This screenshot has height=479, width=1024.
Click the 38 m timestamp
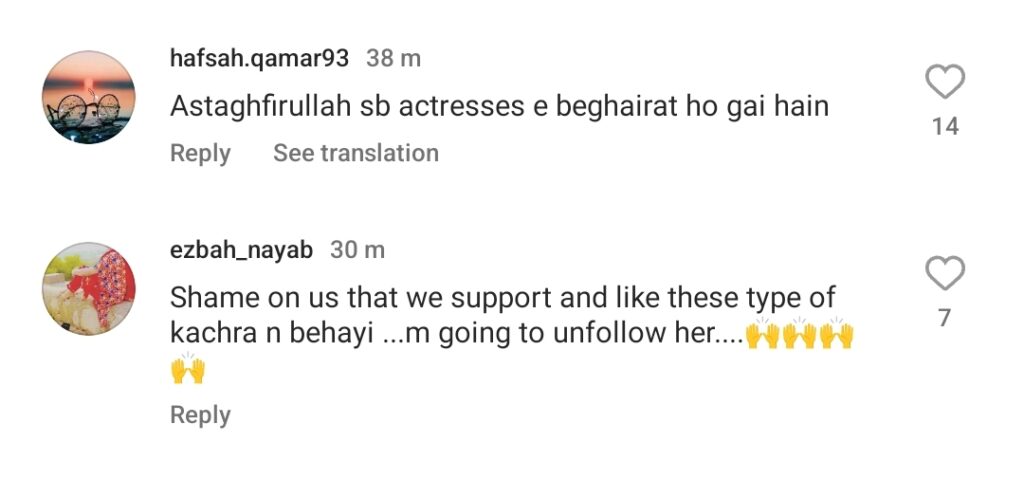pyautogui.click(x=393, y=58)
